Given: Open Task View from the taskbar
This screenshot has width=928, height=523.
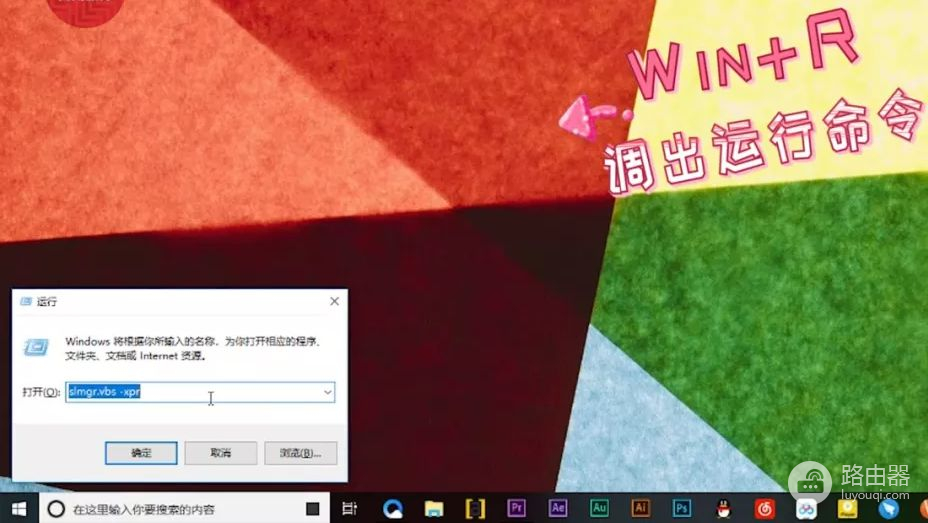Looking at the screenshot, I should pos(350,508).
